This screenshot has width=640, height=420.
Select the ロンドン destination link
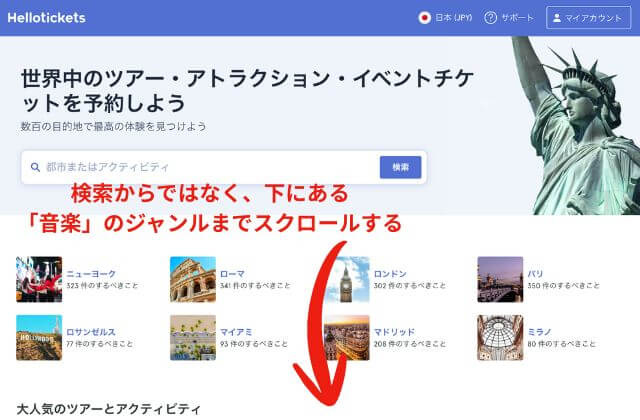click(390, 274)
